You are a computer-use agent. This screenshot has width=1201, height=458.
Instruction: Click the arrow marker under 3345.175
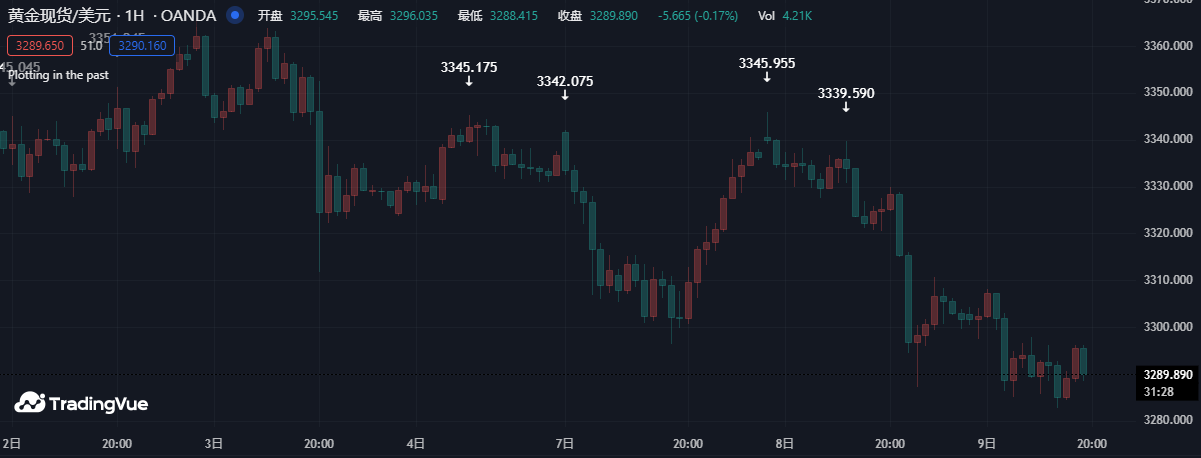pos(469,82)
